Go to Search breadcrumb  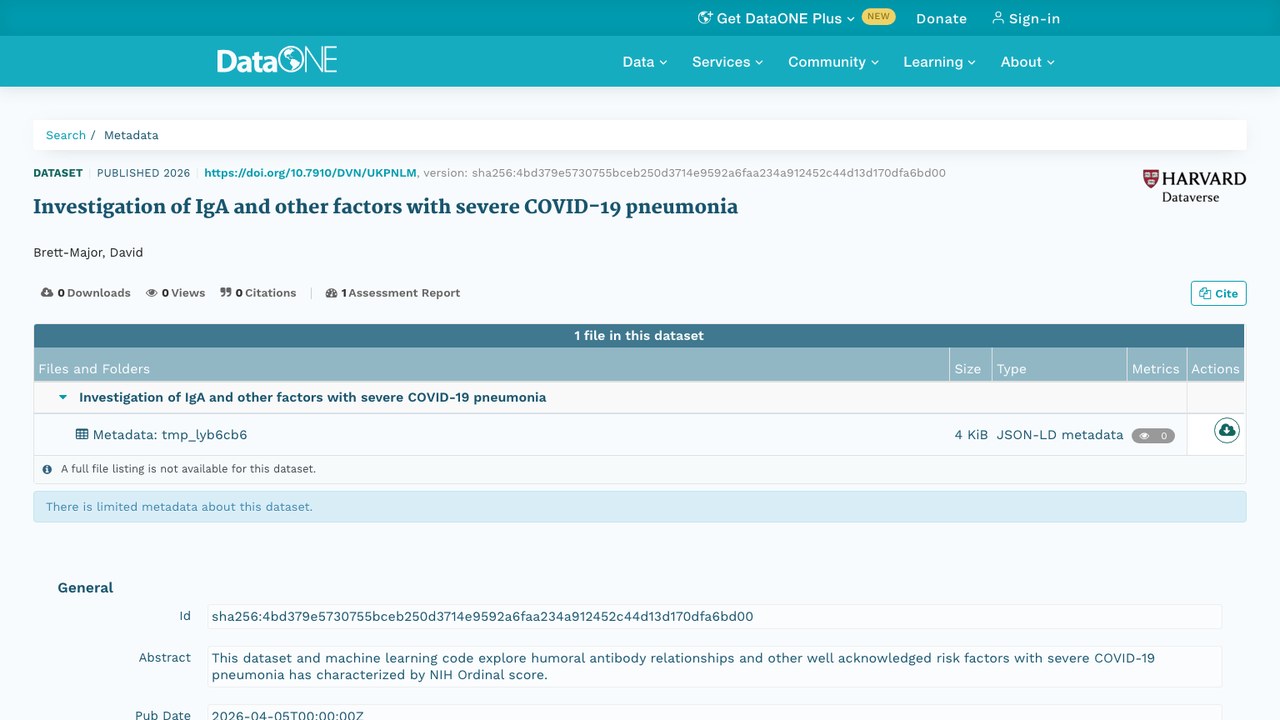66,135
